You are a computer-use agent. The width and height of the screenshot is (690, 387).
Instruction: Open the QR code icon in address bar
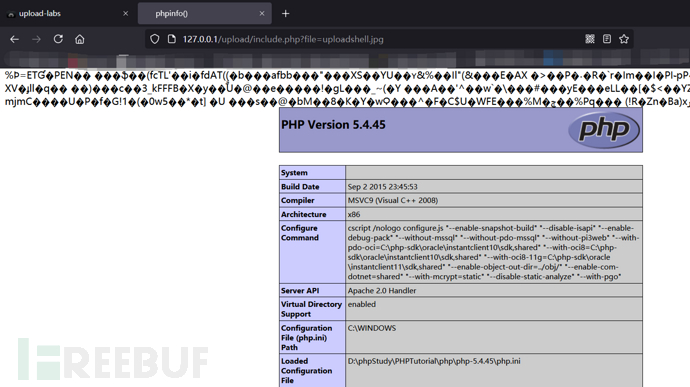590,39
